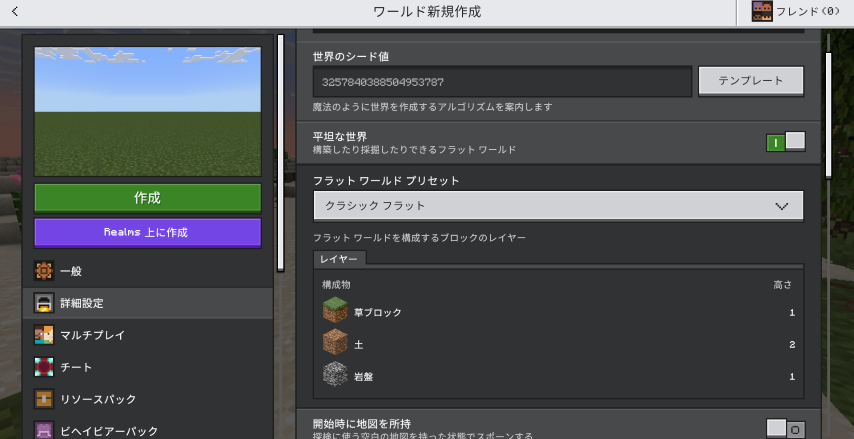This screenshot has width=854, height=439.
Task: Open the ビヘイビアーパック section
Action: point(148,429)
